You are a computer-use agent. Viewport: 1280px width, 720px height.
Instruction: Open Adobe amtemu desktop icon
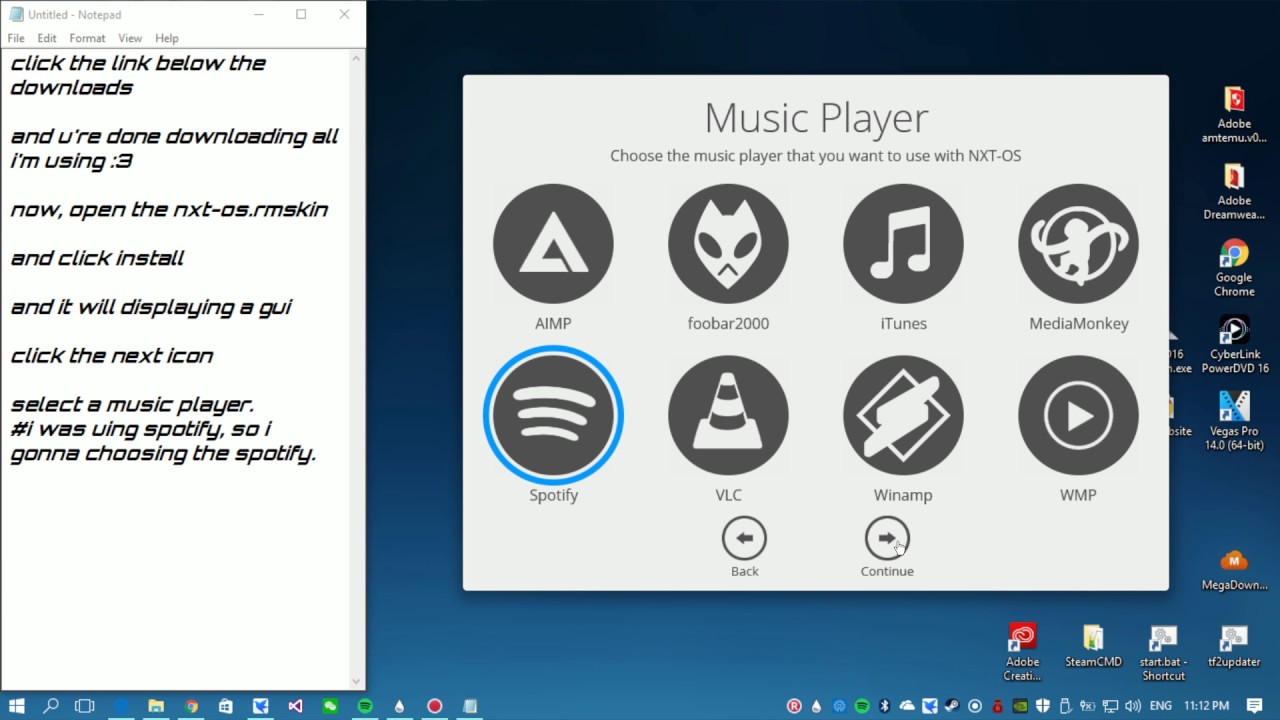point(1234,115)
